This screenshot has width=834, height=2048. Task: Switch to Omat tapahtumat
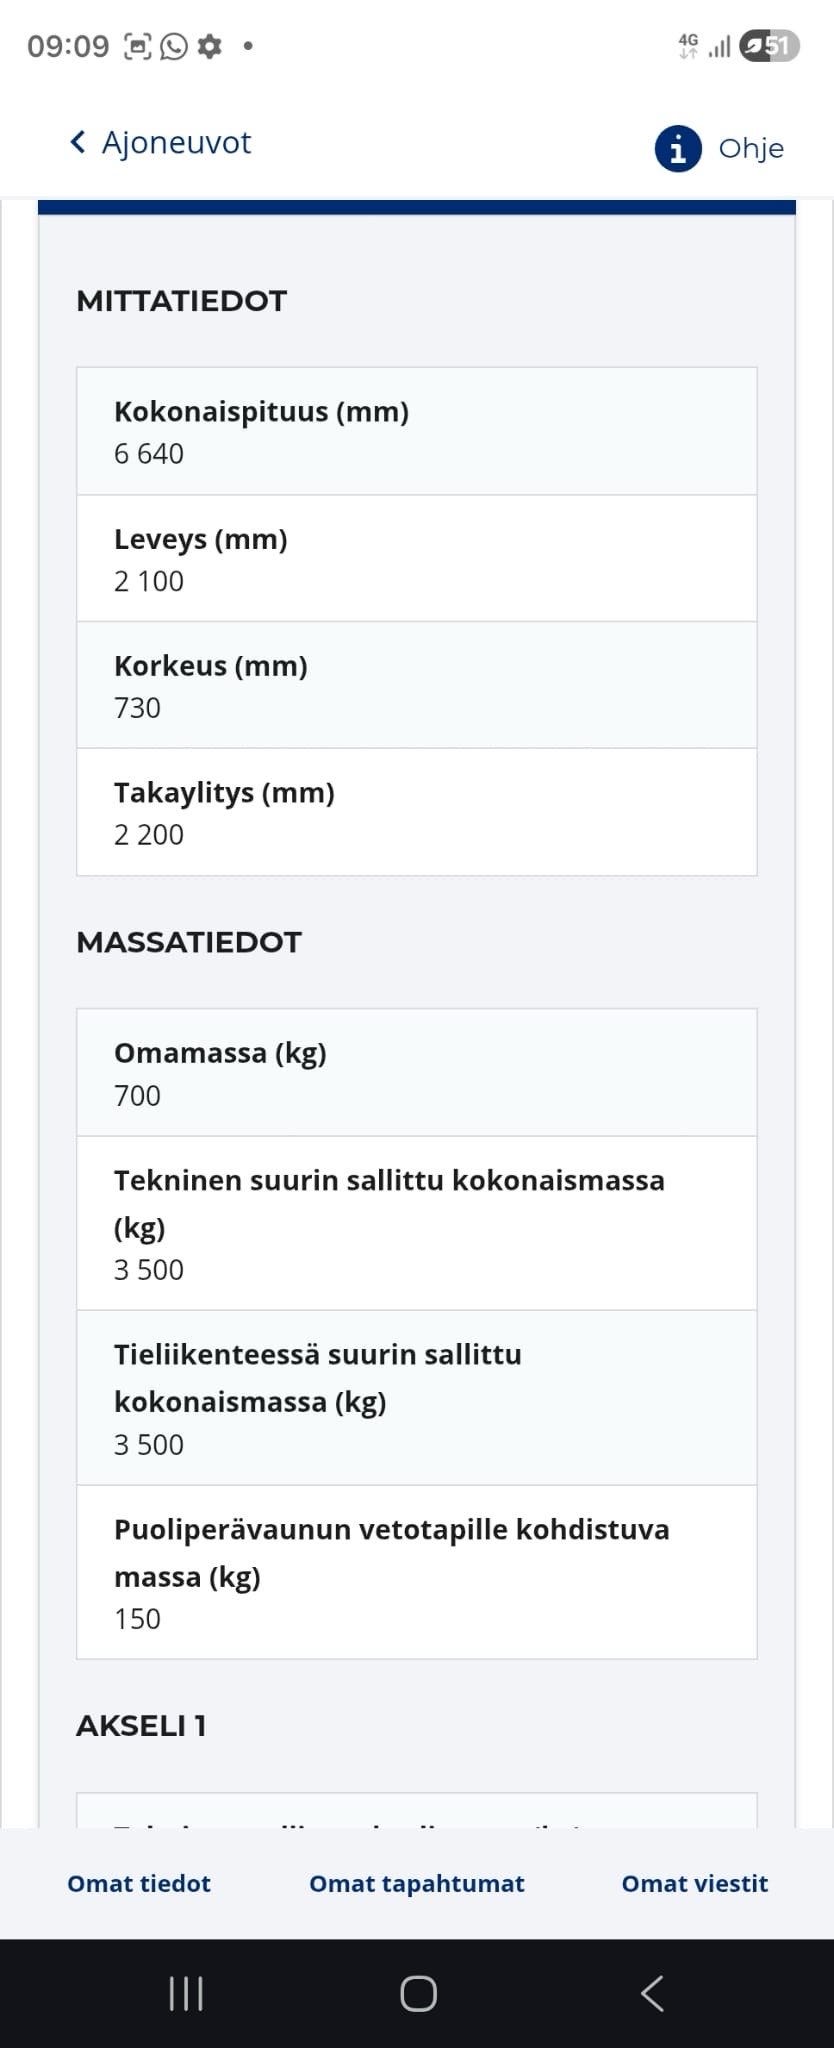[x=416, y=1883]
